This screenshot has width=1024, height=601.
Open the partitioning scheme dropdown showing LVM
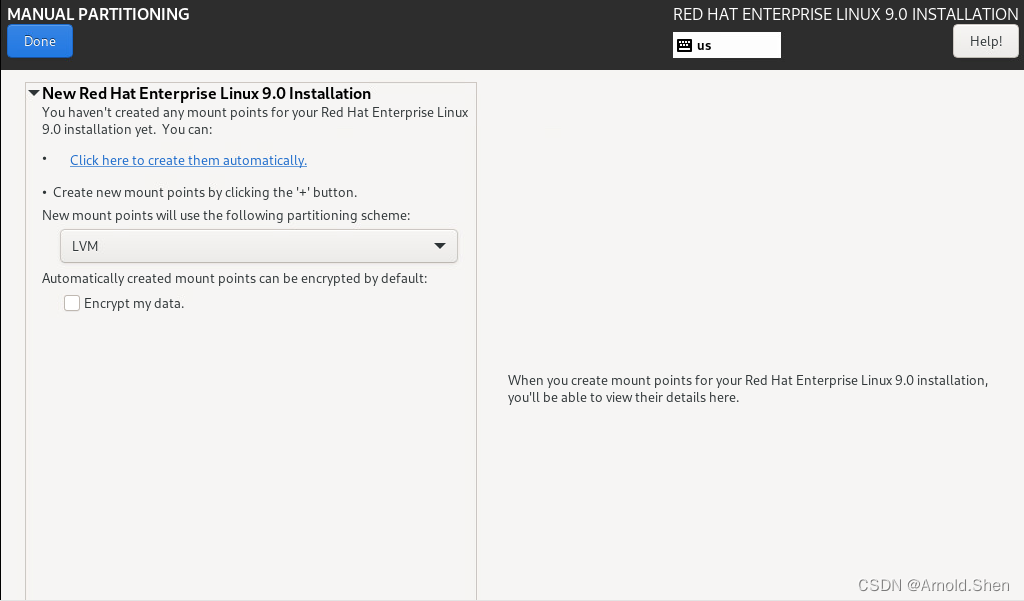[258, 245]
